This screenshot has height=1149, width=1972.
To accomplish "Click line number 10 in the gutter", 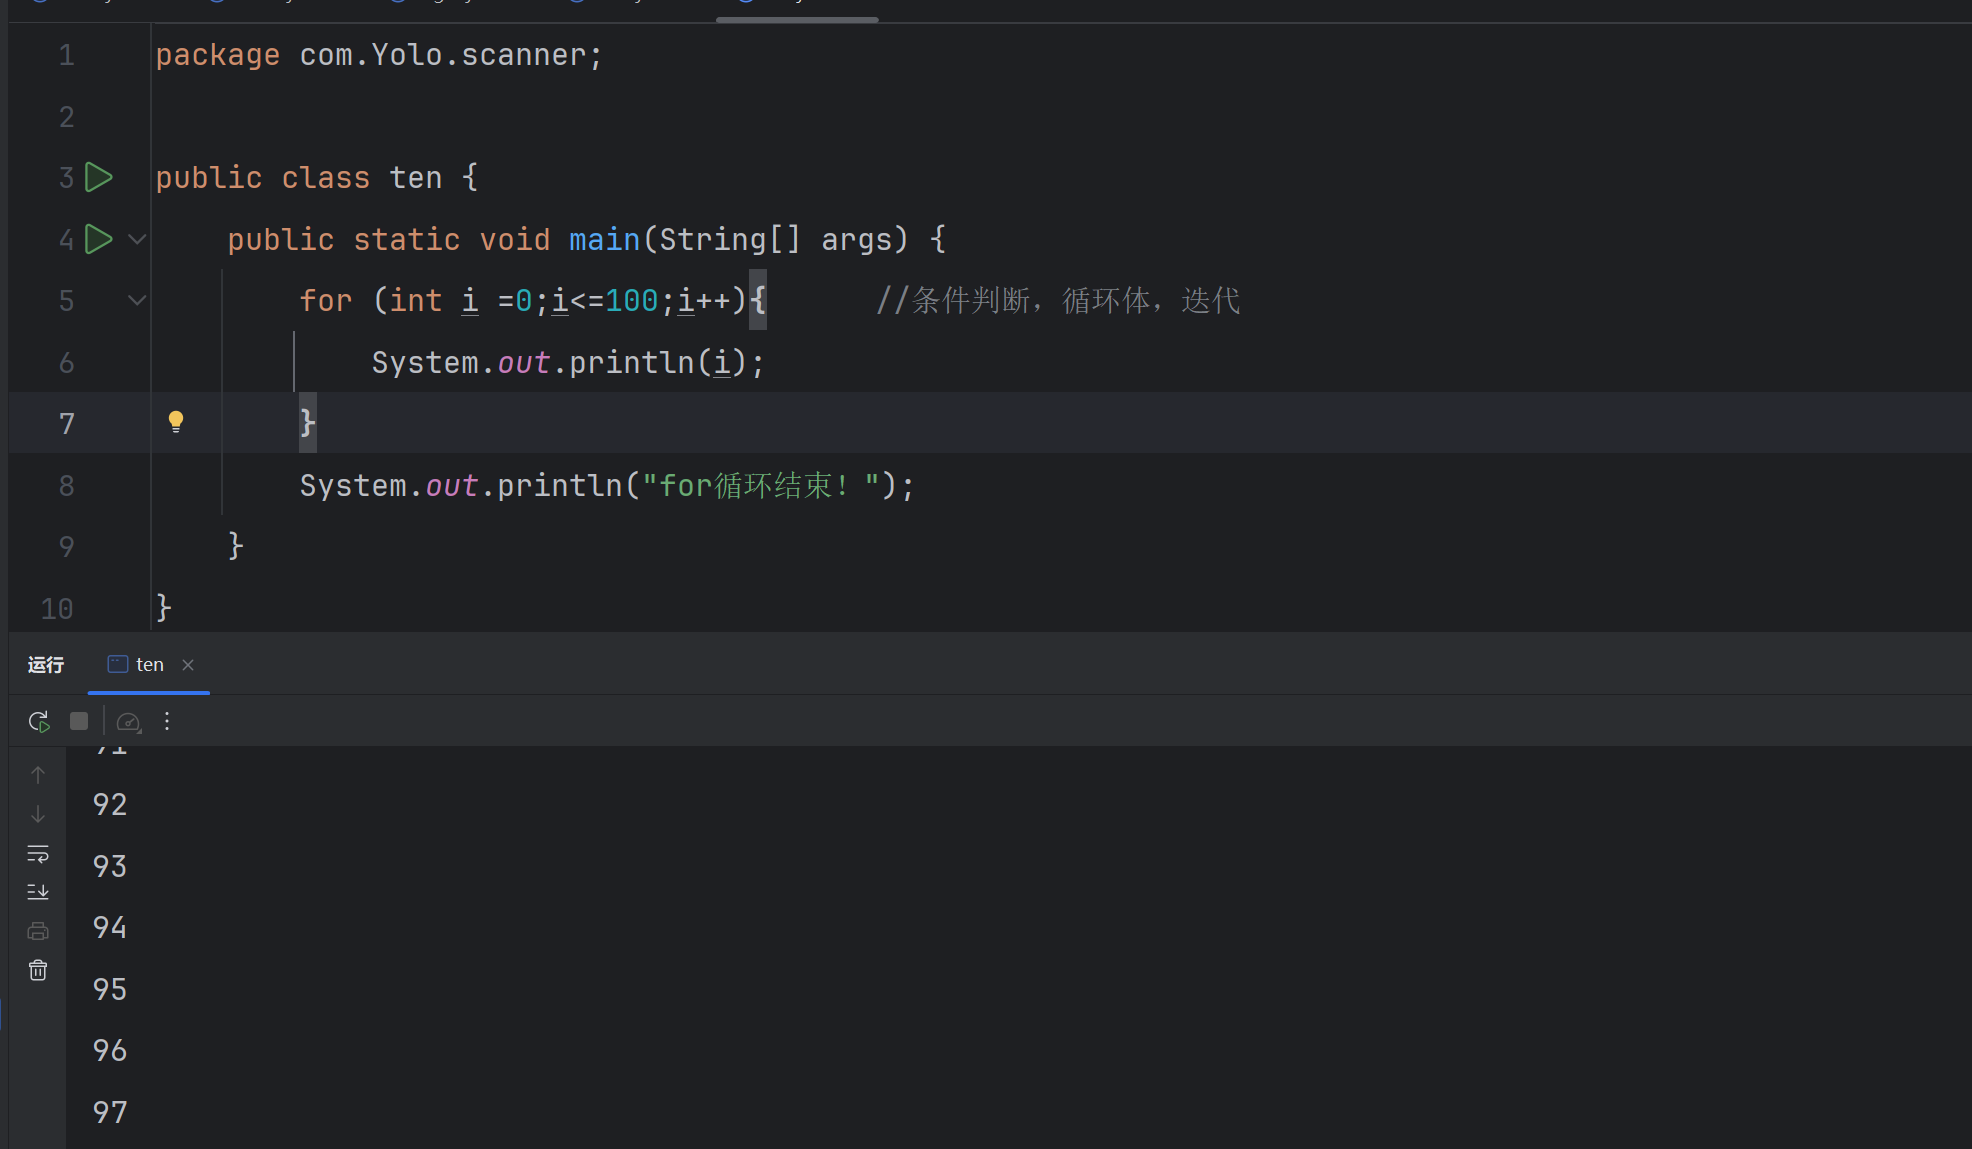I will coord(57,609).
